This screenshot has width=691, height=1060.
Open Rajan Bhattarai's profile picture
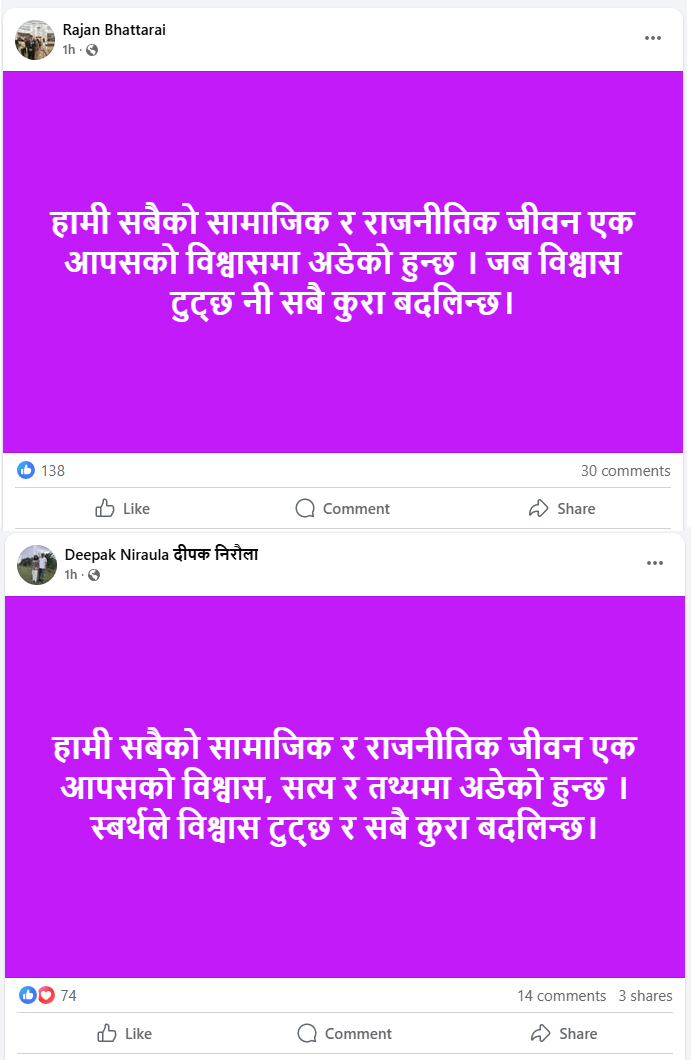coord(35,40)
